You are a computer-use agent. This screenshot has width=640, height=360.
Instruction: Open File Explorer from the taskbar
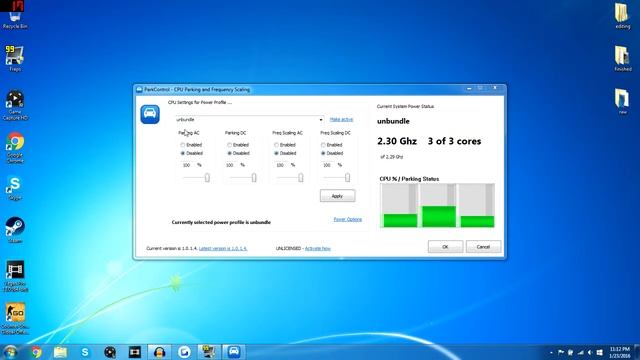click(x=60, y=352)
